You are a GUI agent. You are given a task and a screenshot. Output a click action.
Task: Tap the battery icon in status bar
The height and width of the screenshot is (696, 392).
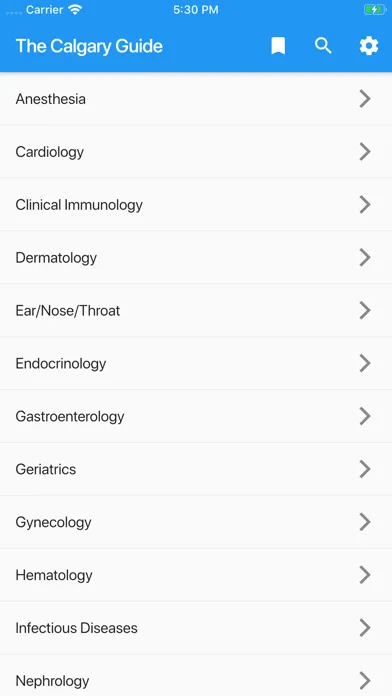pos(375,10)
